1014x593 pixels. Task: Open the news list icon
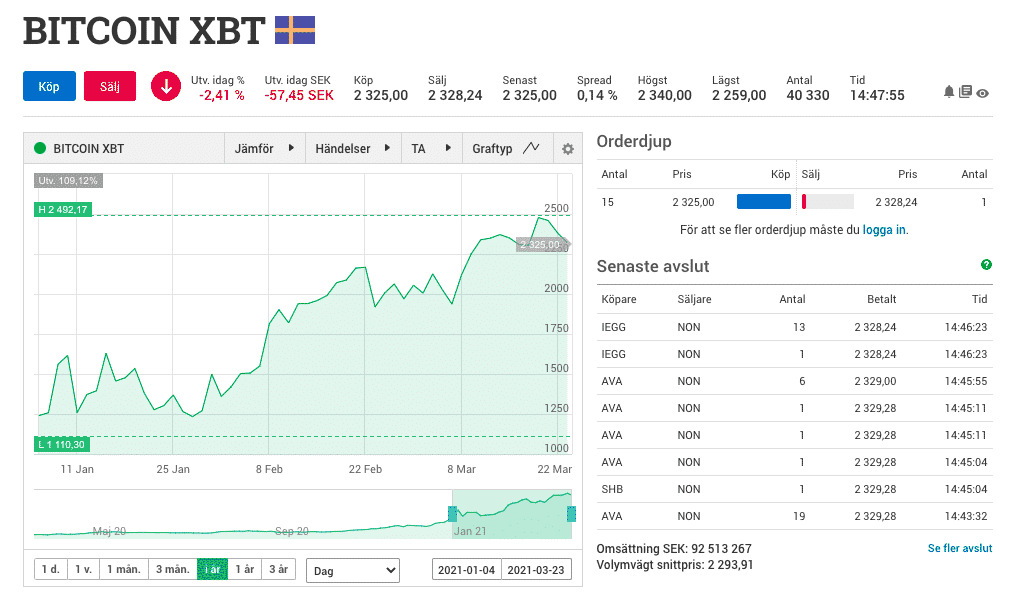click(965, 92)
